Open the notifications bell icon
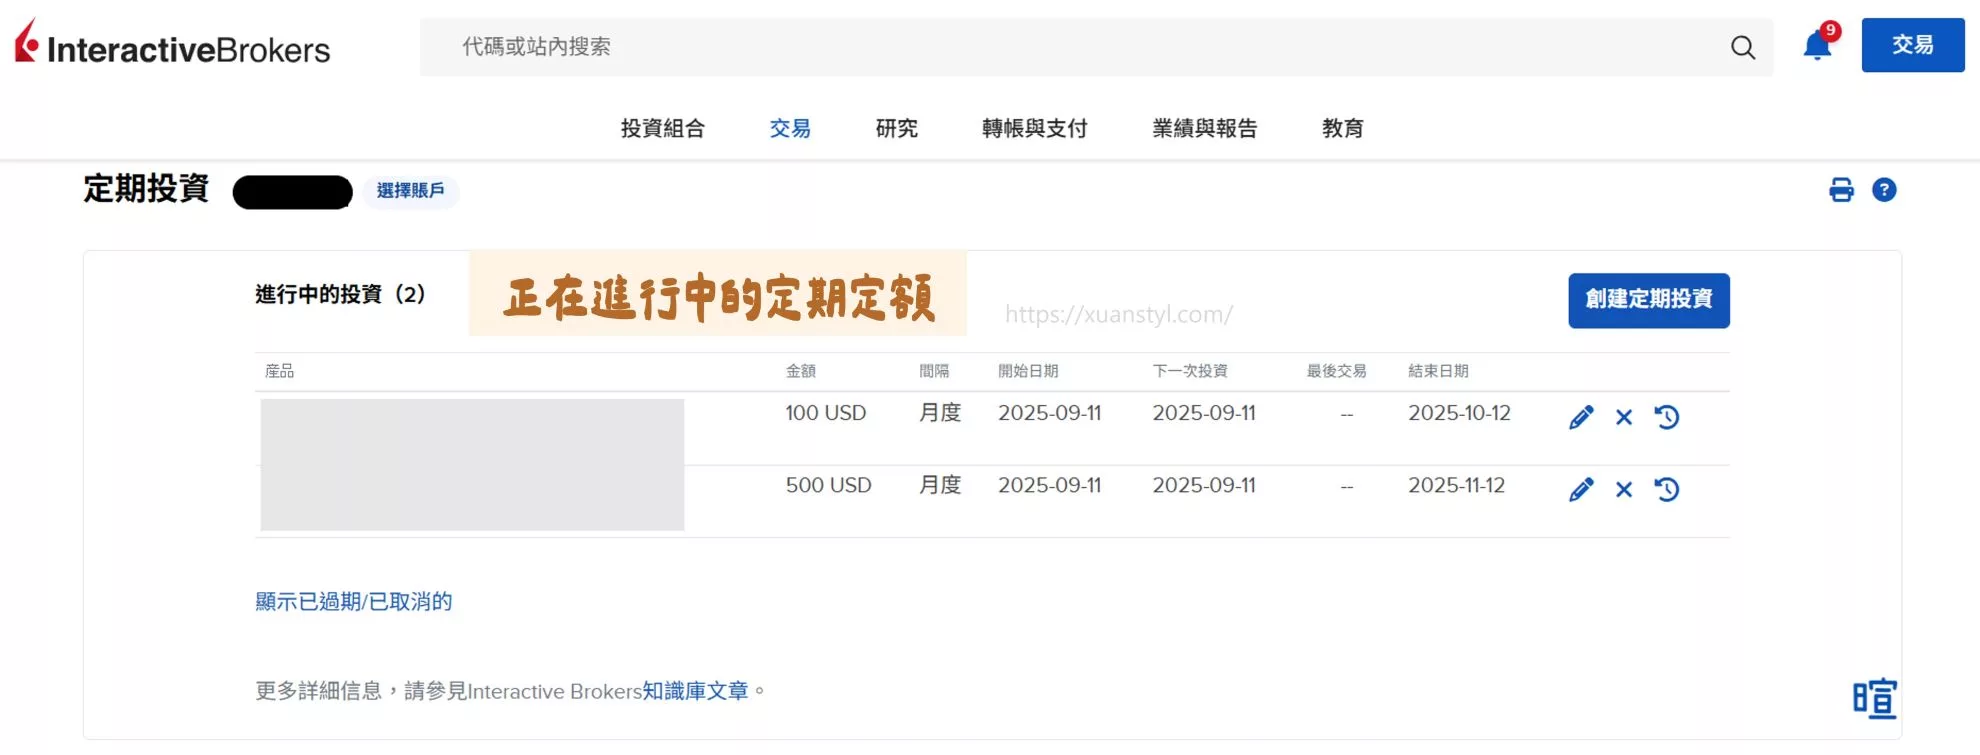1980x755 pixels. tap(1818, 45)
